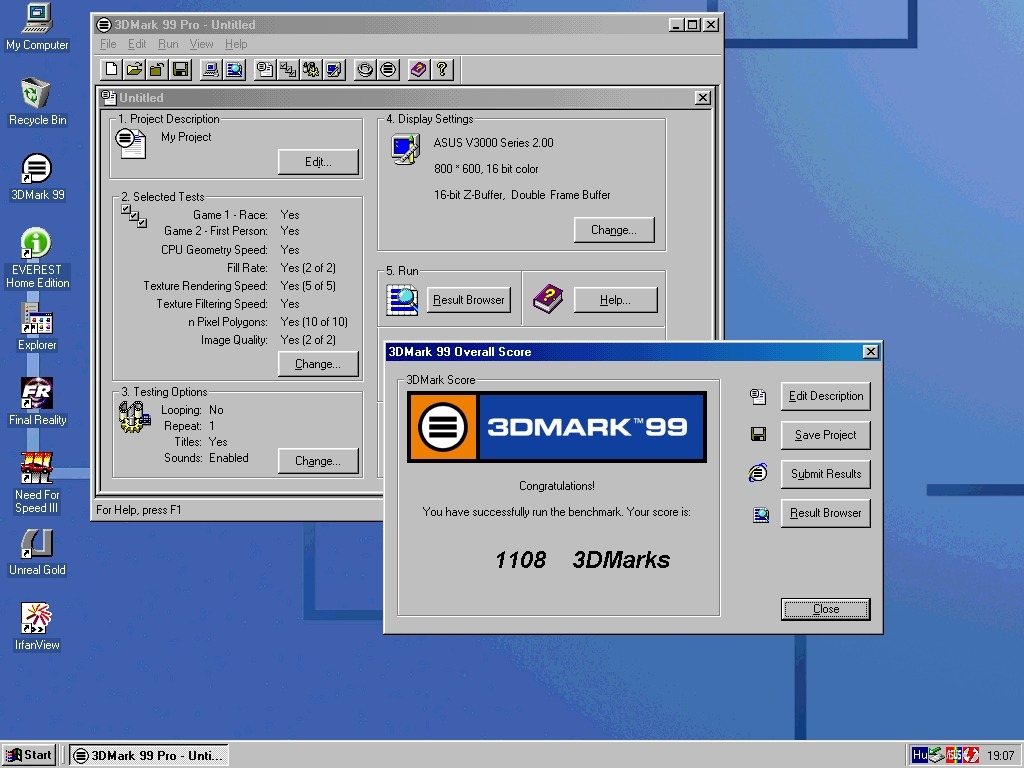Close the Untitled project inner window
Image resolution: width=1024 pixels, height=768 pixels.
pyautogui.click(x=703, y=98)
